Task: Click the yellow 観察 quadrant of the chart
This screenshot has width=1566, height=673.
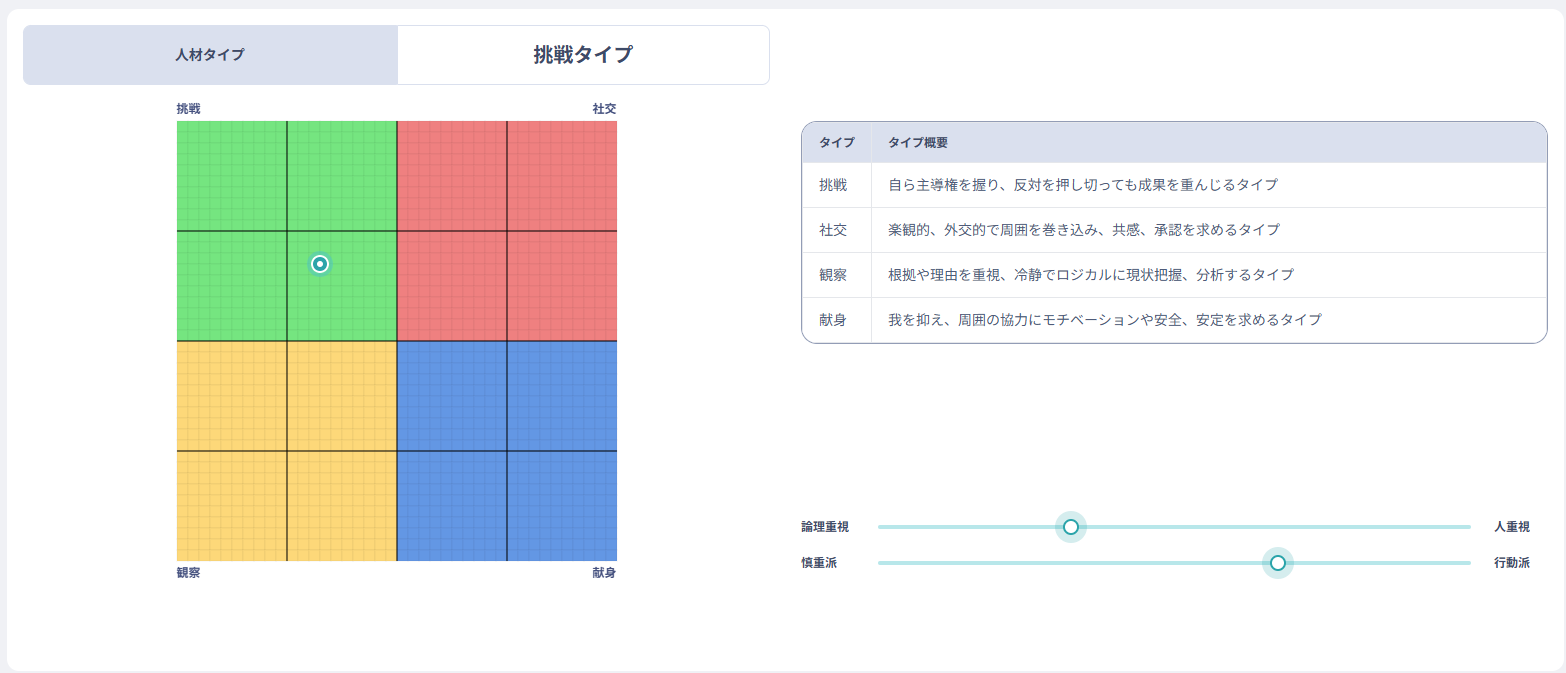Action: pos(287,451)
